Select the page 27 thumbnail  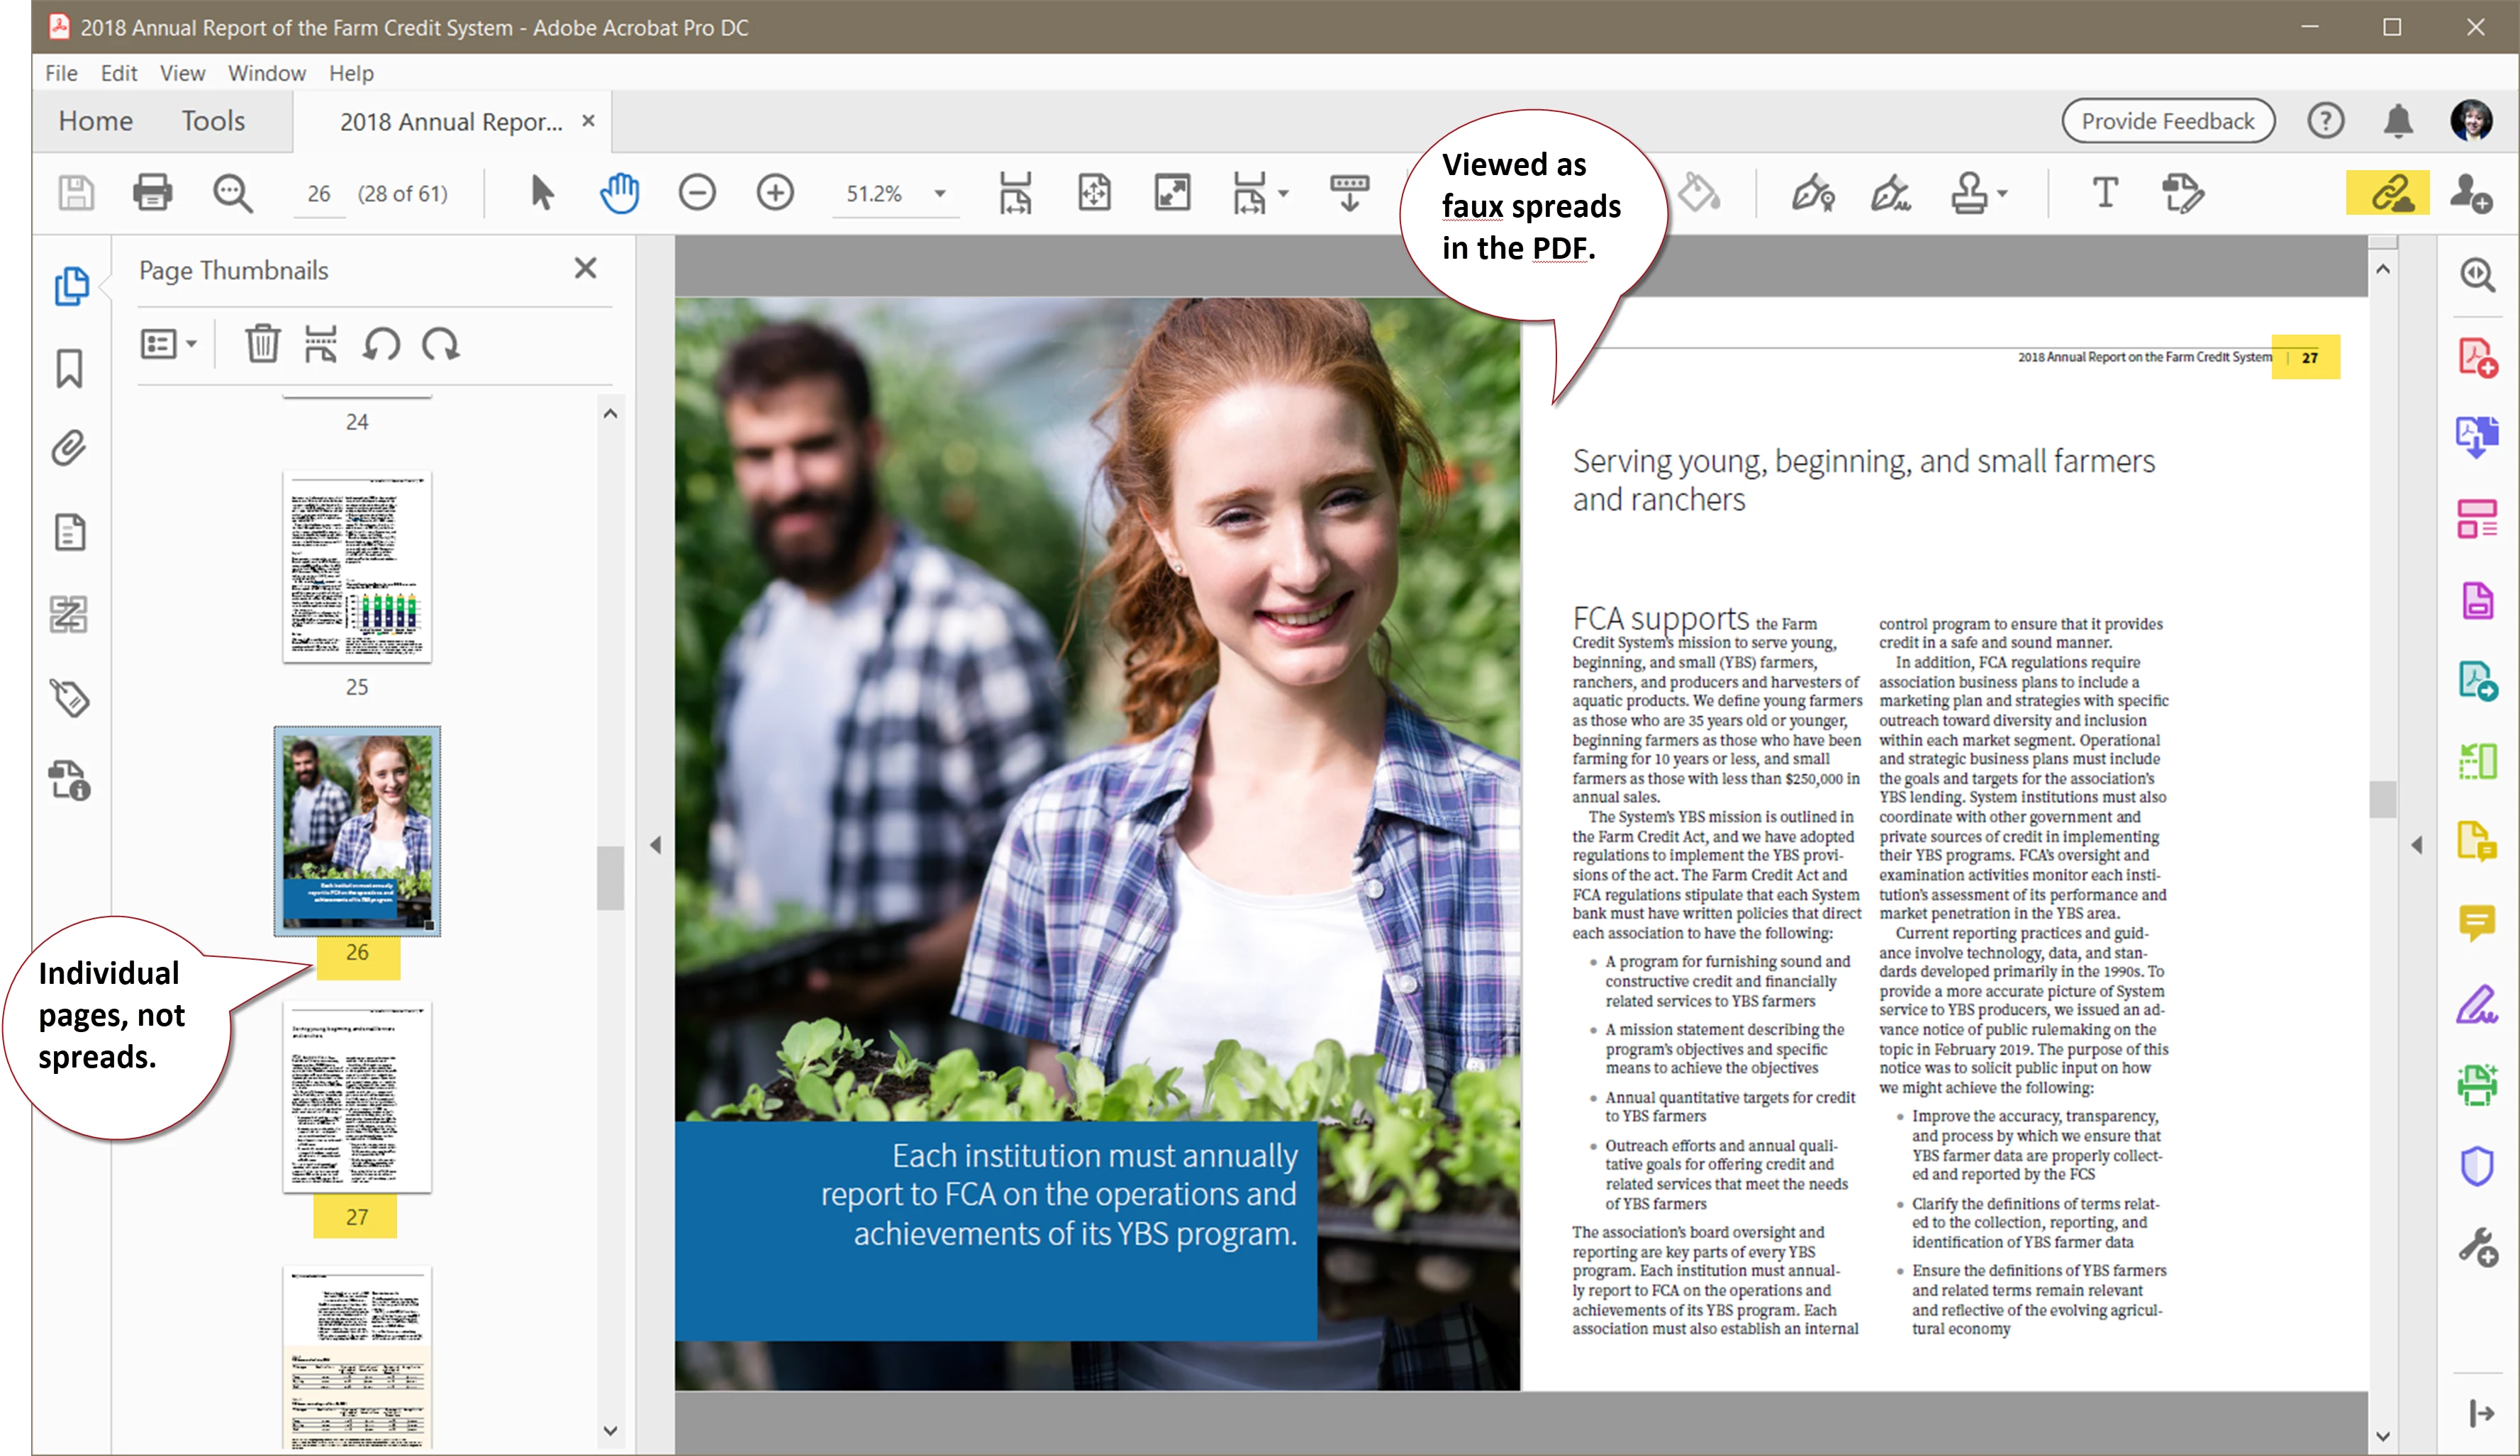click(357, 1096)
